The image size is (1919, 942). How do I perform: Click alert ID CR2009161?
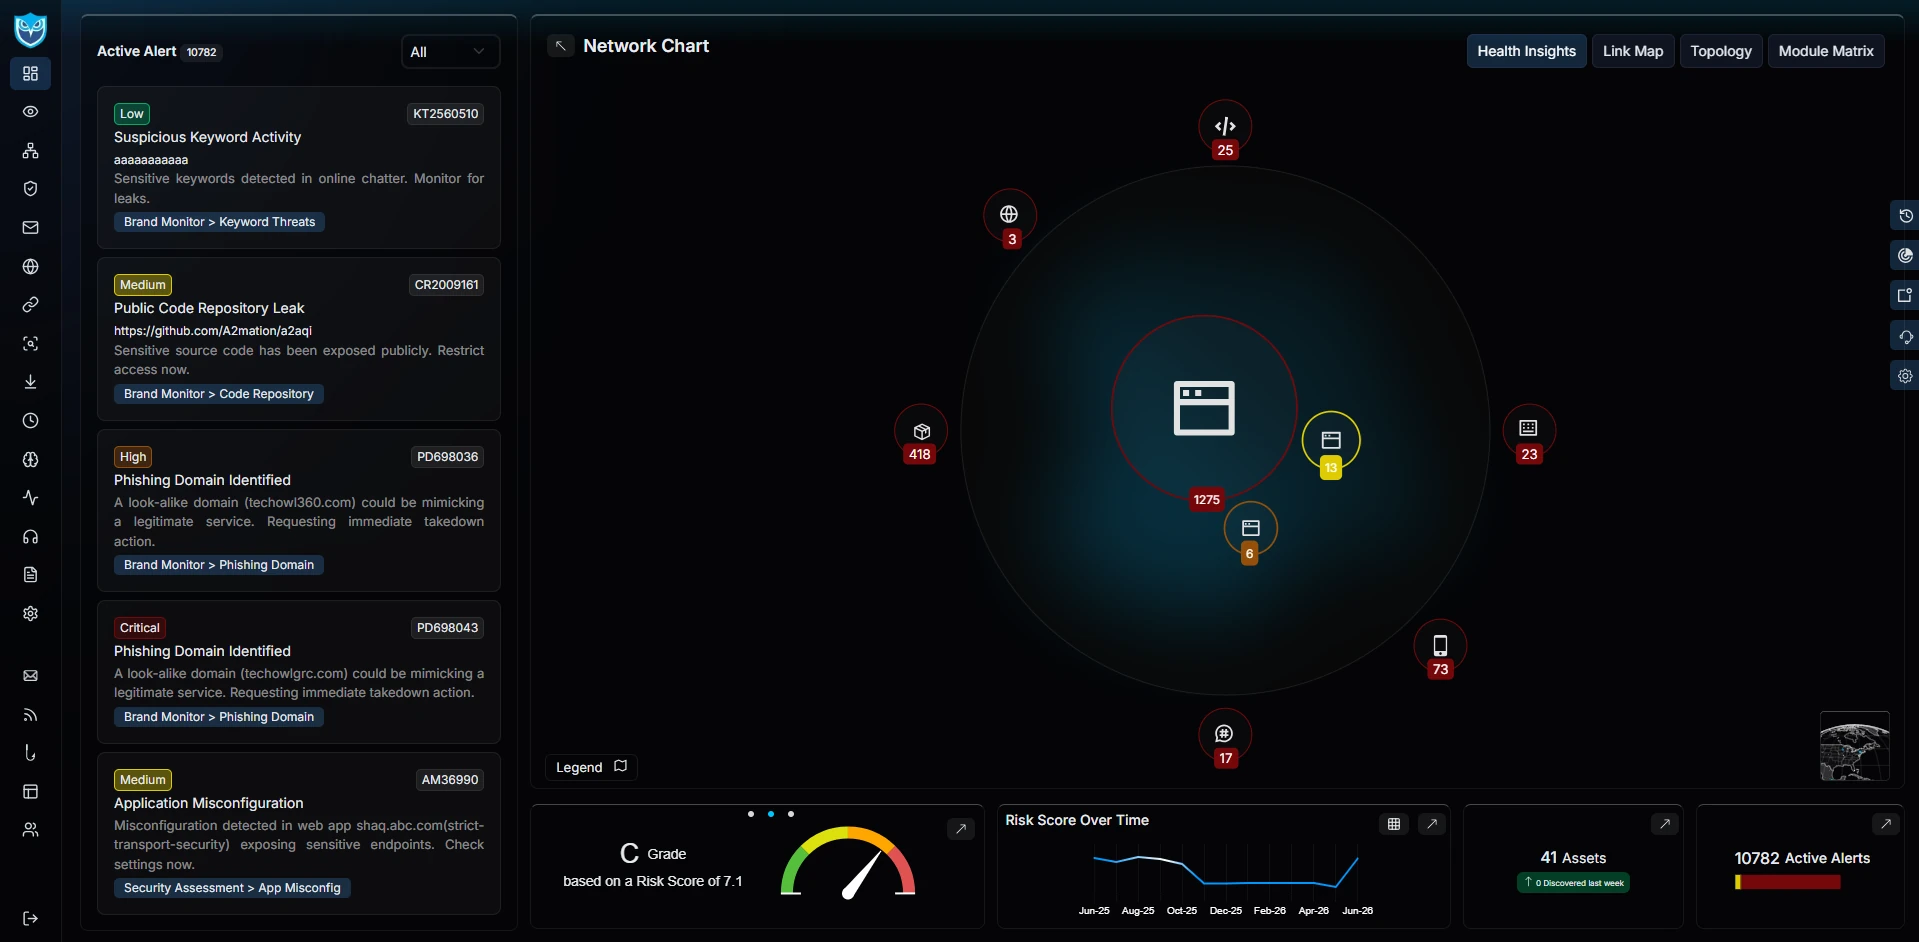pos(446,285)
